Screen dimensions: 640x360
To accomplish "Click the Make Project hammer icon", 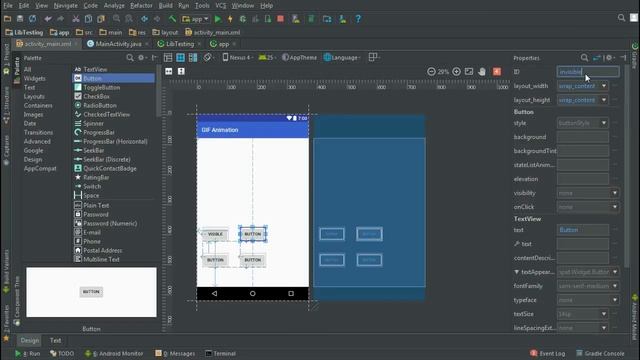I will point(172,19).
